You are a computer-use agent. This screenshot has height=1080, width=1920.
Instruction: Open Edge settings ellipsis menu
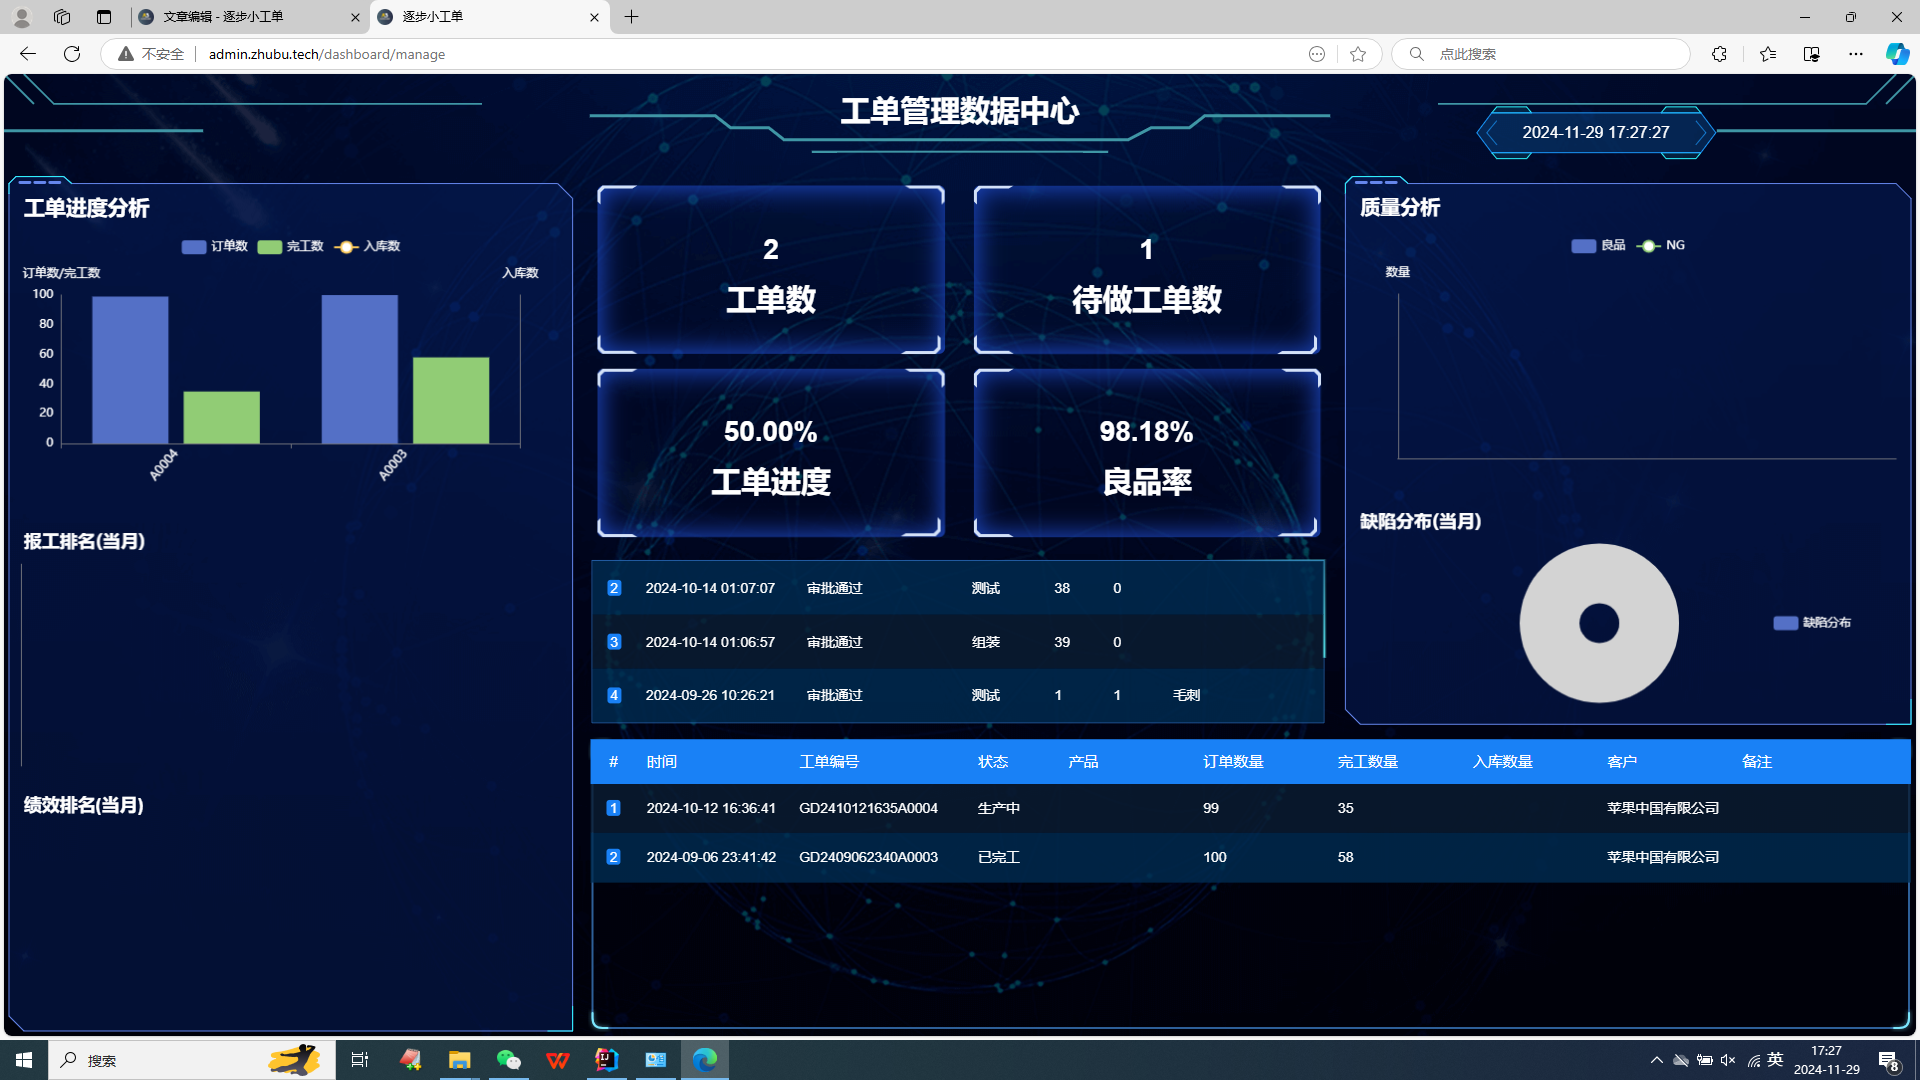tap(1856, 54)
